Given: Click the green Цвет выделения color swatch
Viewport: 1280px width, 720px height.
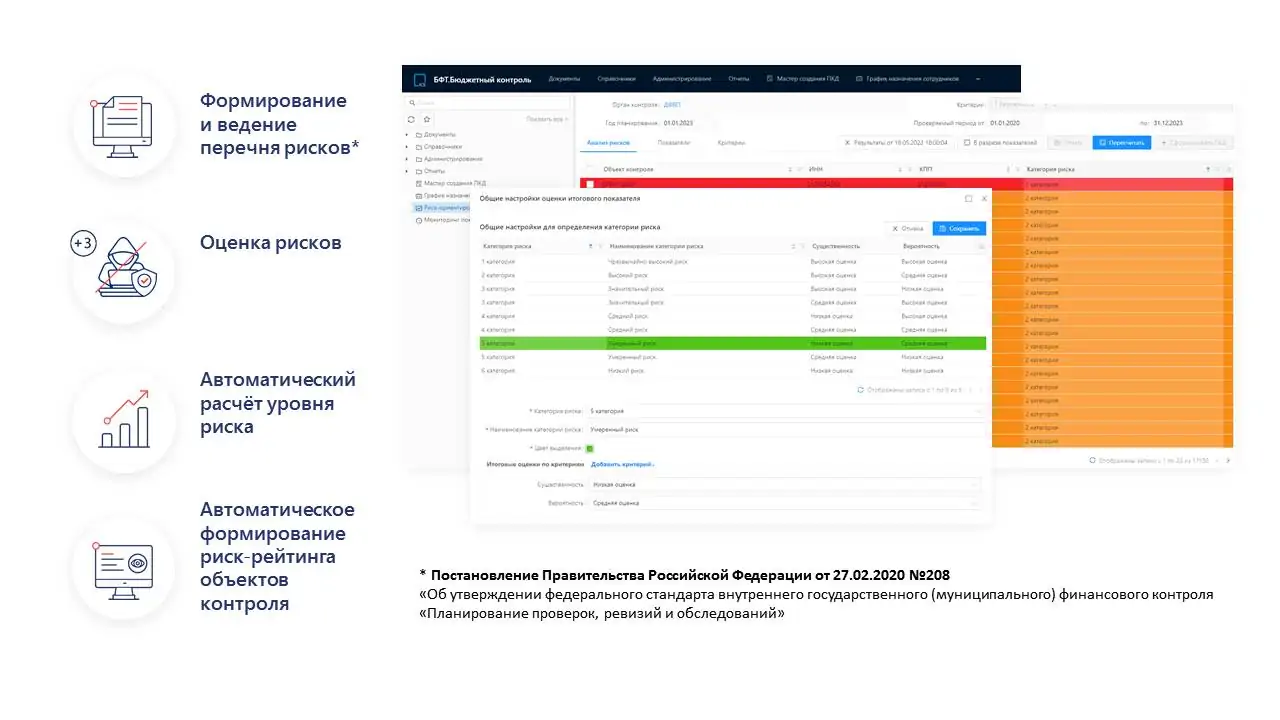Looking at the screenshot, I should click(590, 448).
